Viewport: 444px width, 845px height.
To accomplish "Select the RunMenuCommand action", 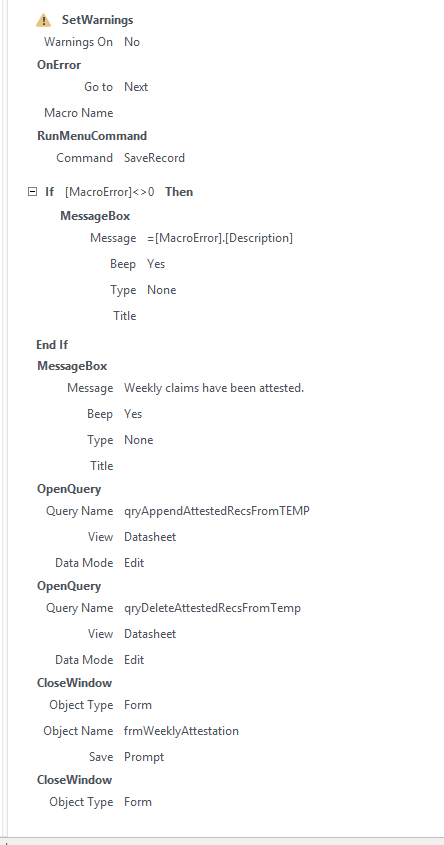I will [92, 136].
